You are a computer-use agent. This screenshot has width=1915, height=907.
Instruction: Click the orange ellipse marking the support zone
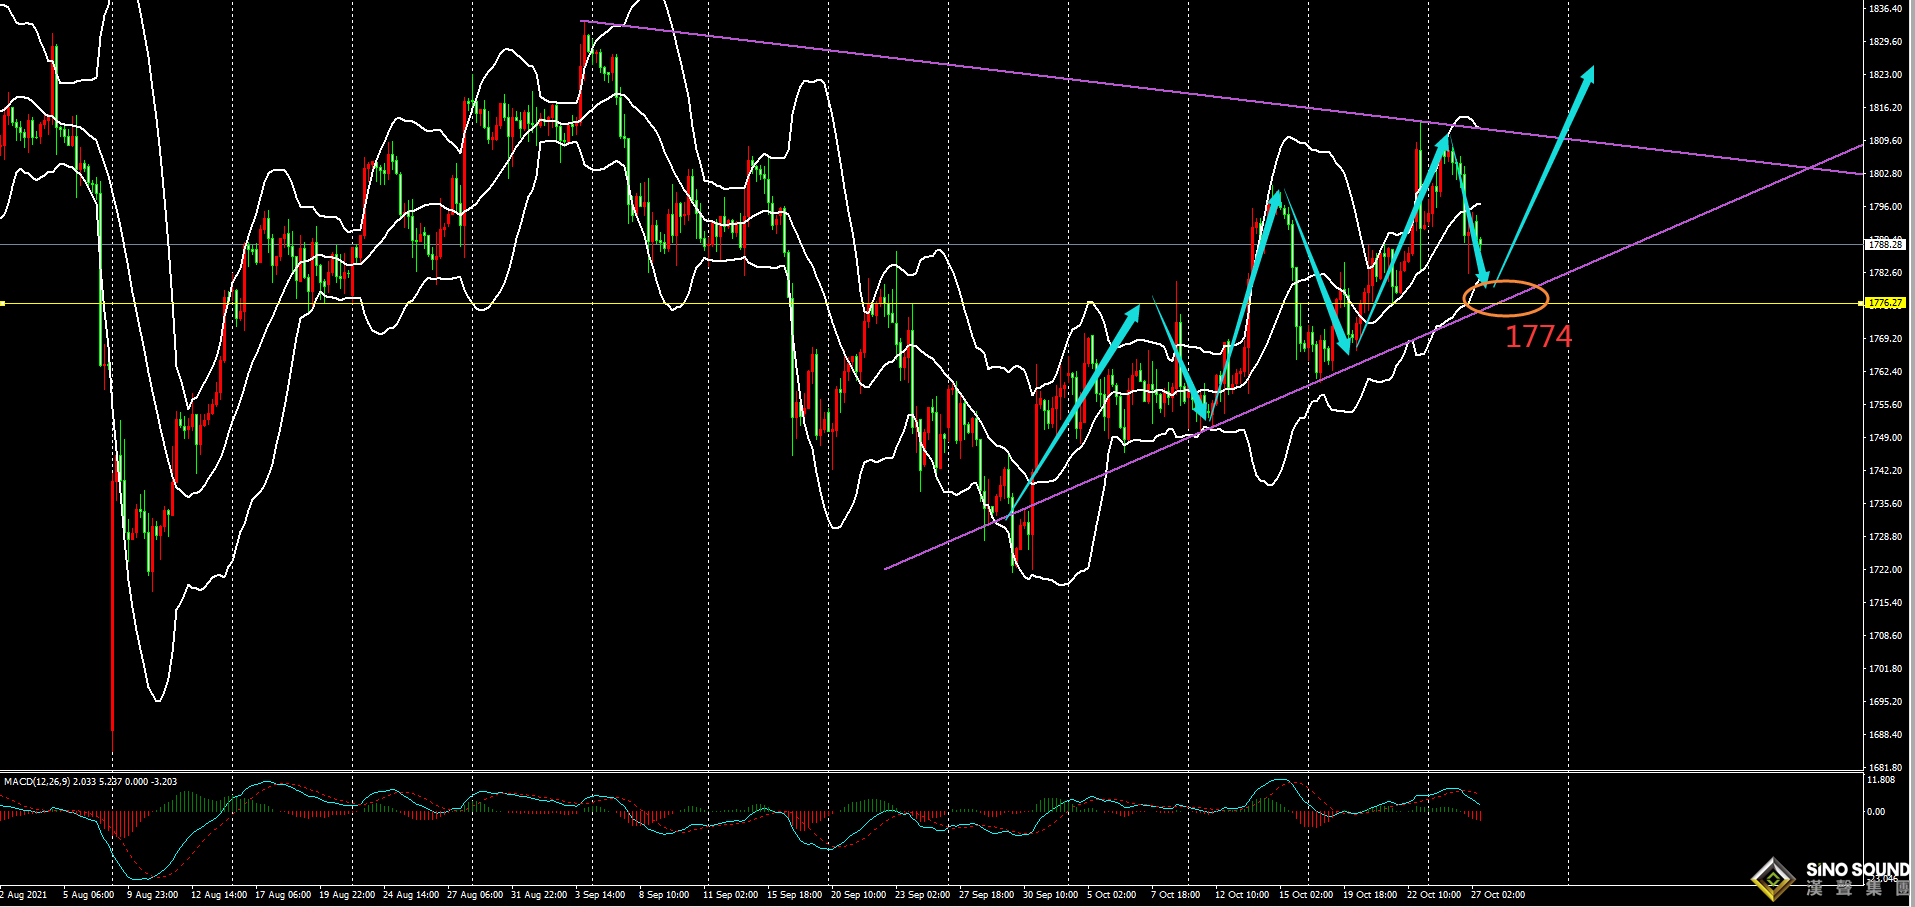(1505, 298)
